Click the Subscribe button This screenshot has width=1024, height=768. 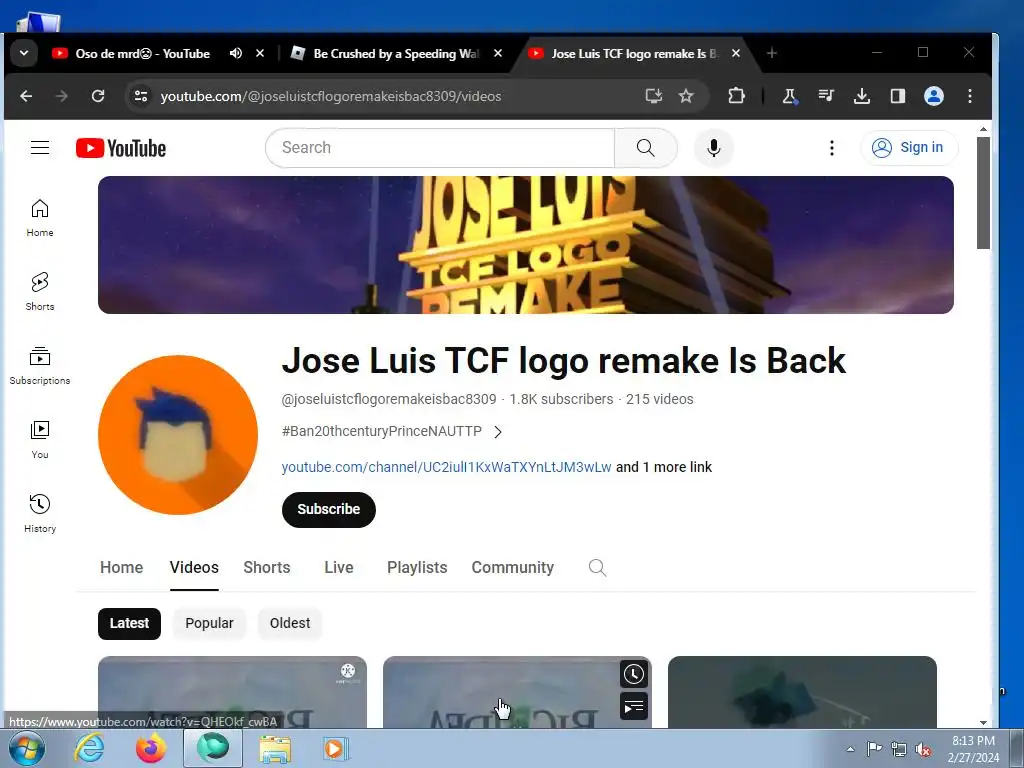(x=328, y=509)
